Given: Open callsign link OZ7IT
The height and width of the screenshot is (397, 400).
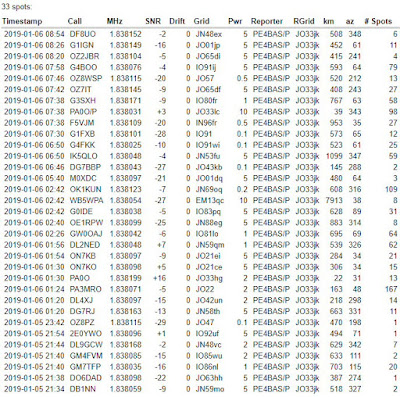Looking at the screenshot, I should (80, 89).
